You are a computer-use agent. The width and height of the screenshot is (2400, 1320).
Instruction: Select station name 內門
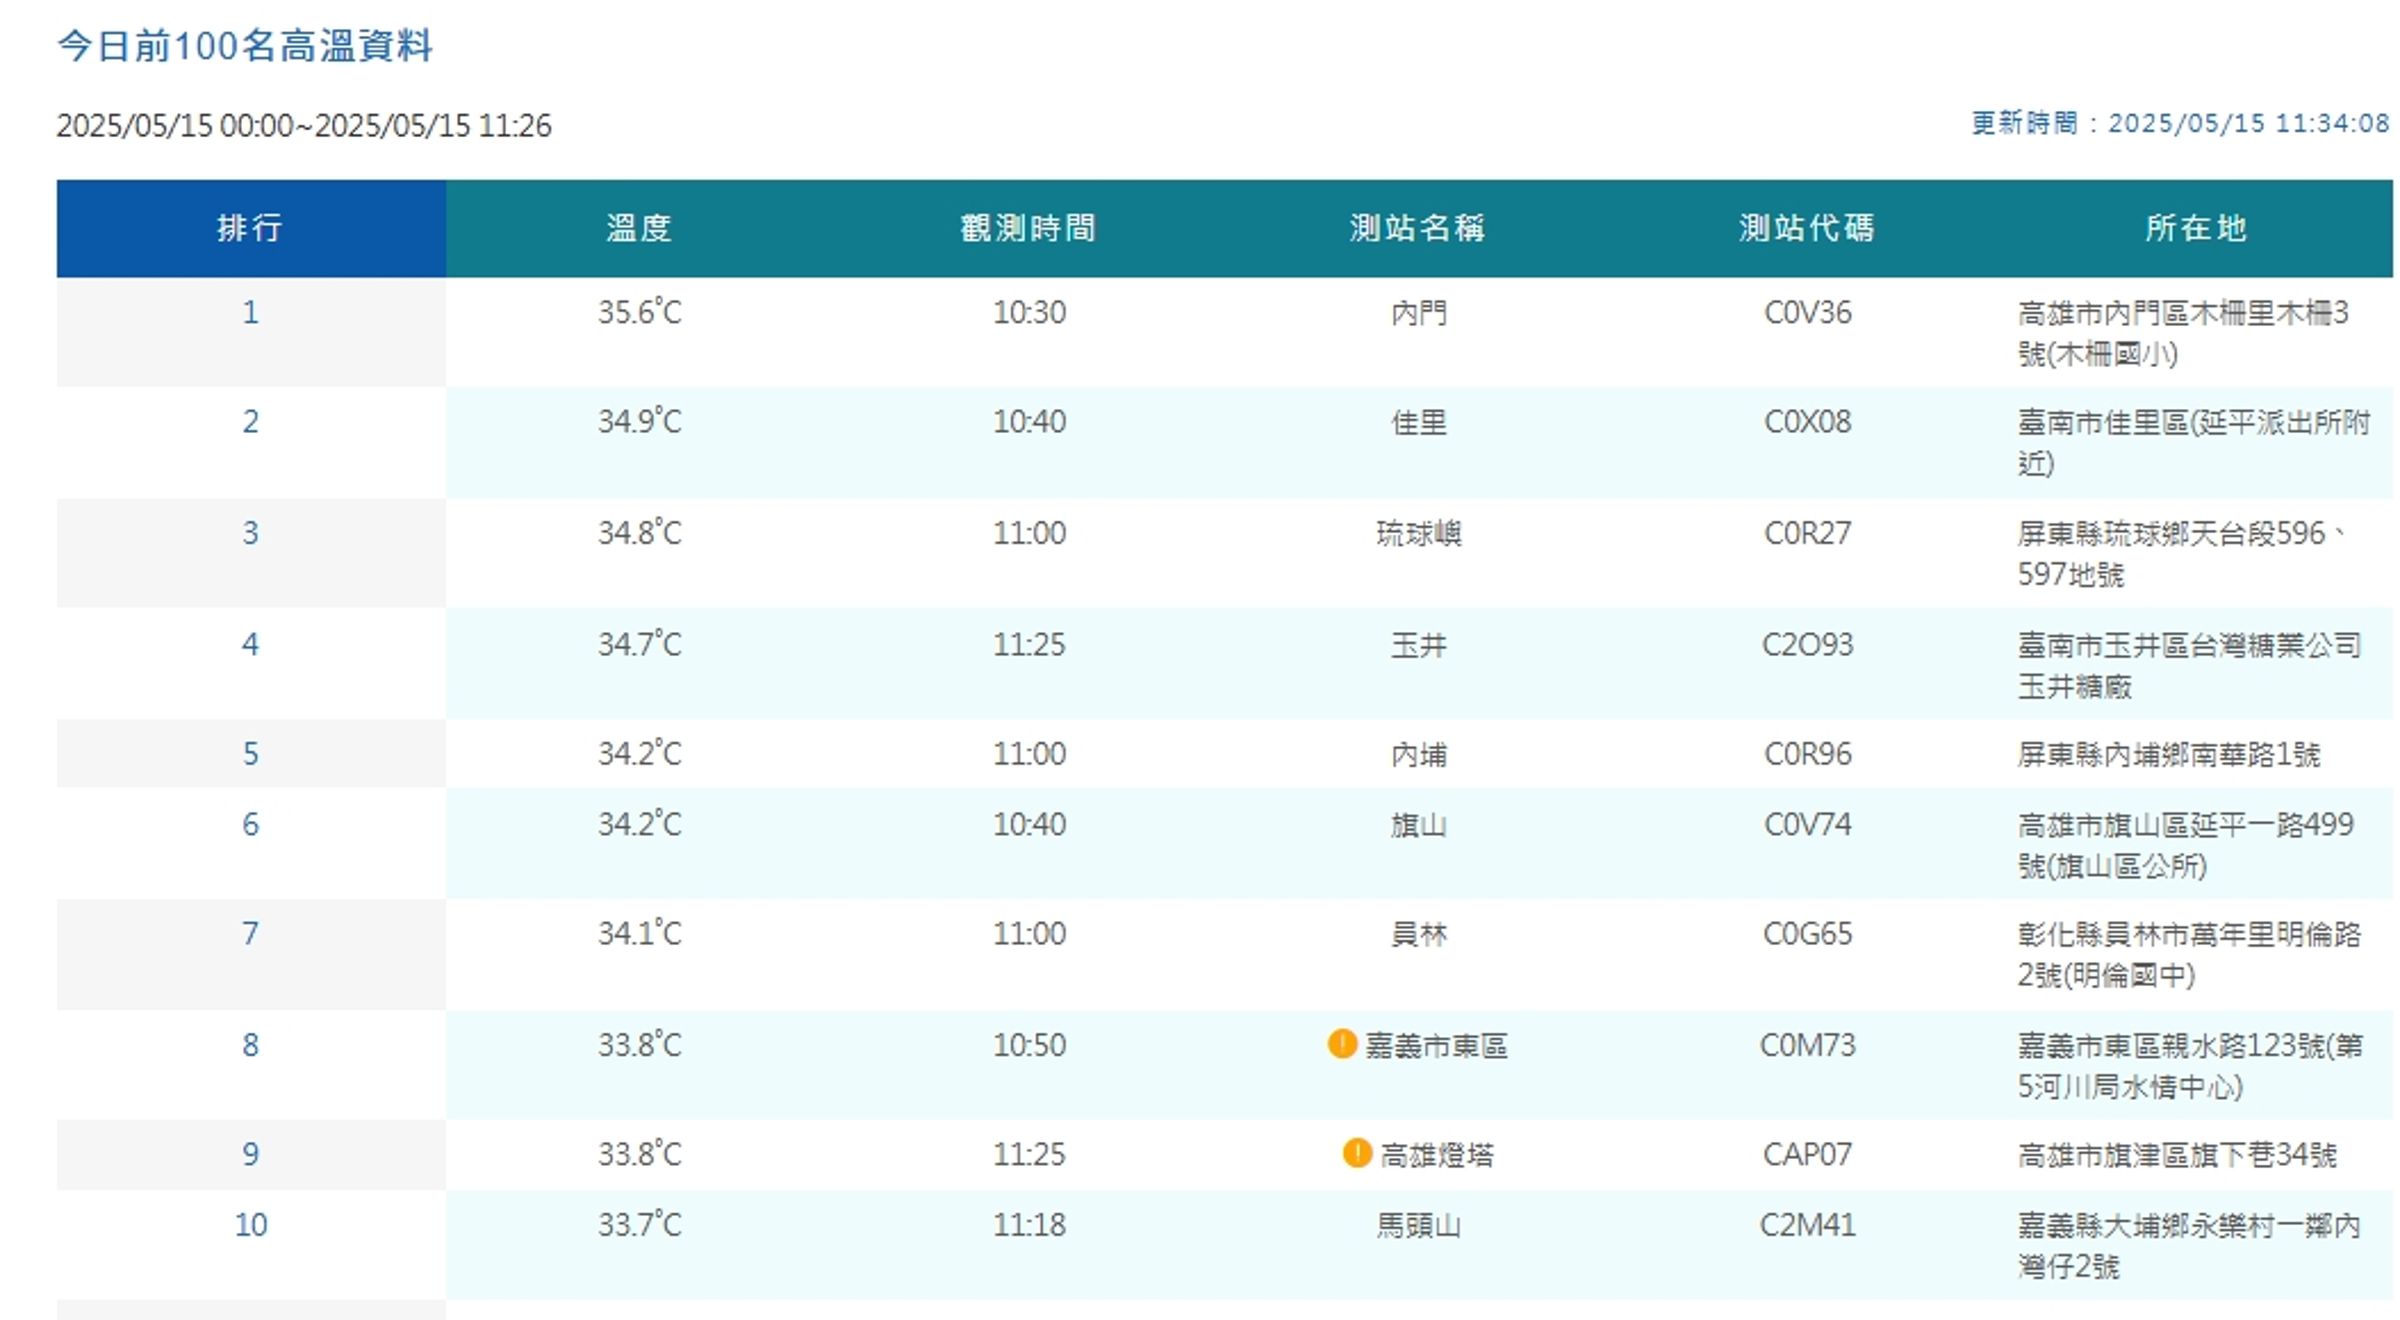(1419, 313)
